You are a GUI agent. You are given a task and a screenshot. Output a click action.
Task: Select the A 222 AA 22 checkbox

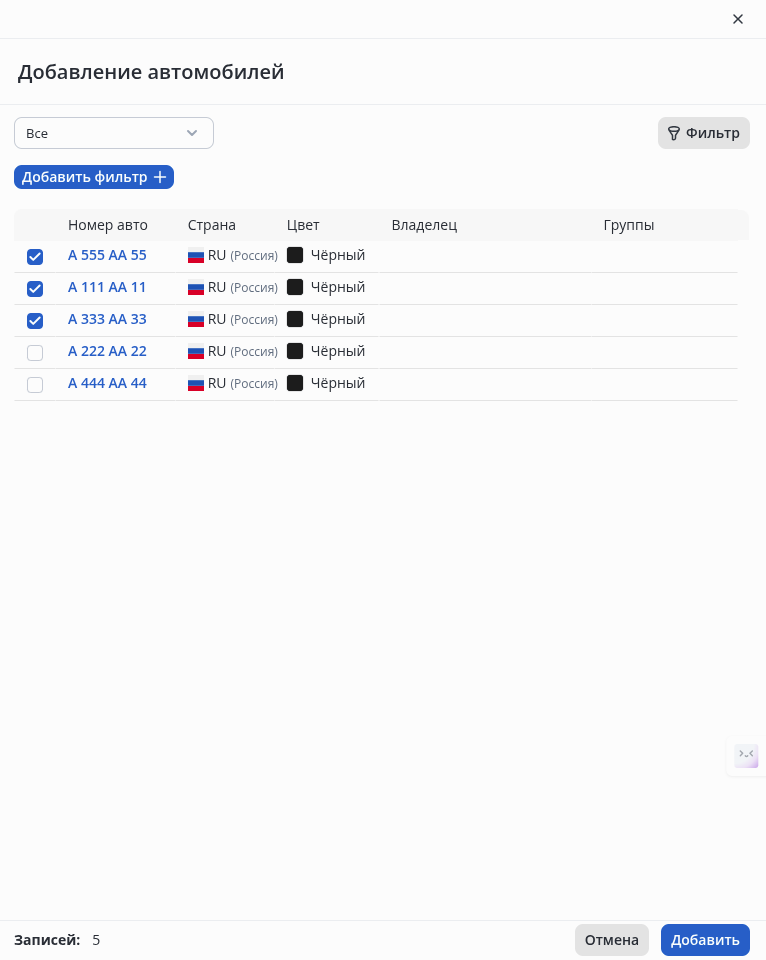pyautogui.click(x=35, y=352)
